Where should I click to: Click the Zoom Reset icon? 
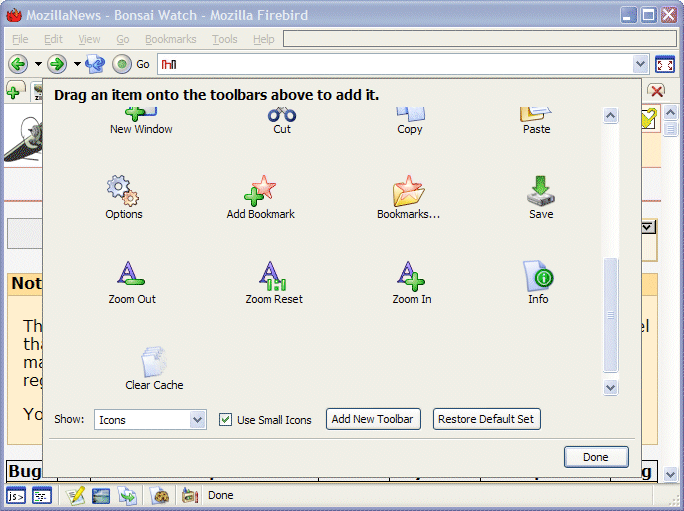273,275
